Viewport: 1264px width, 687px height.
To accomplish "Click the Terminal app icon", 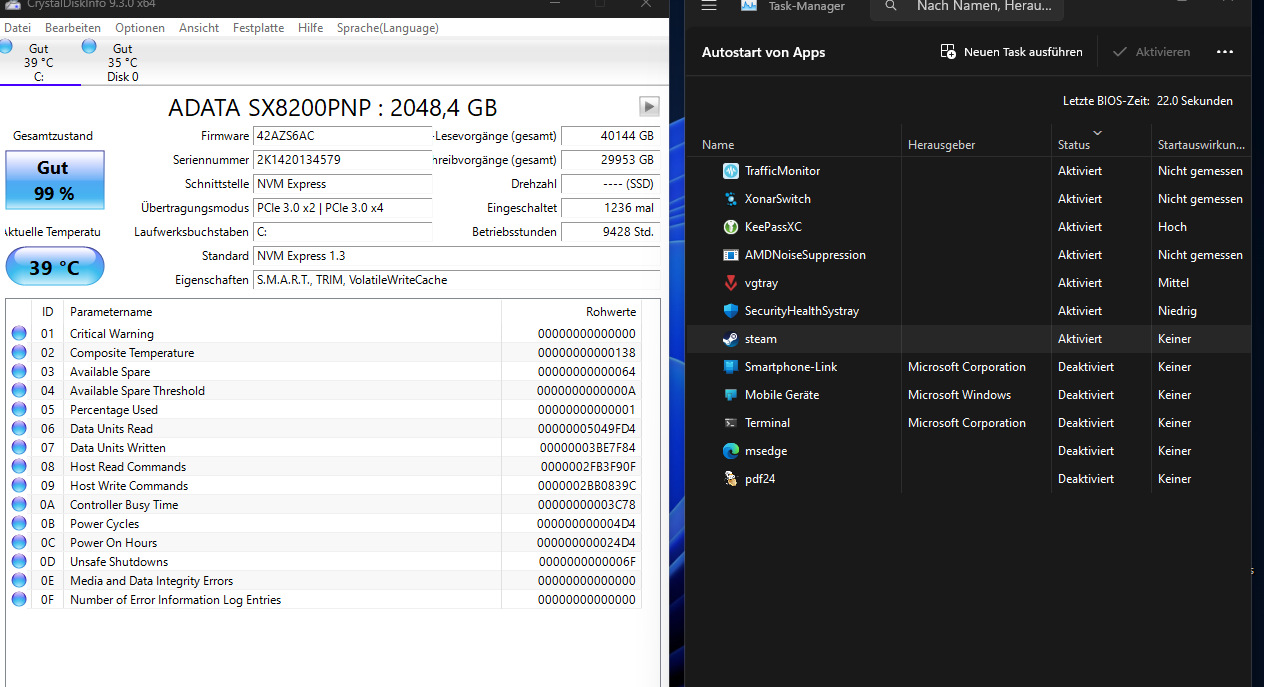I will pos(730,423).
